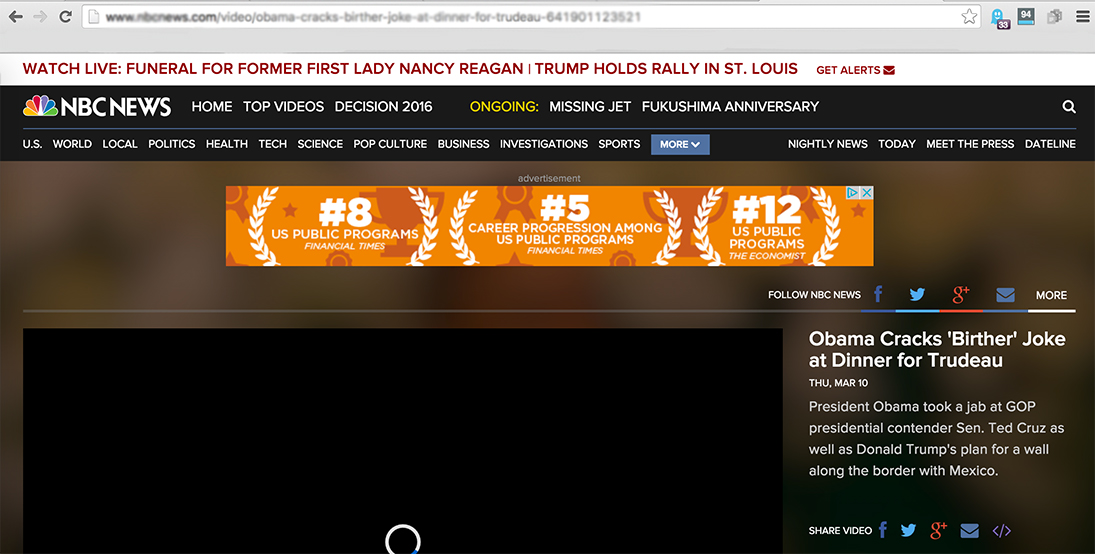The image size is (1095, 554).
Task: Open TOP VIDEOS section
Action: point(284,106)
